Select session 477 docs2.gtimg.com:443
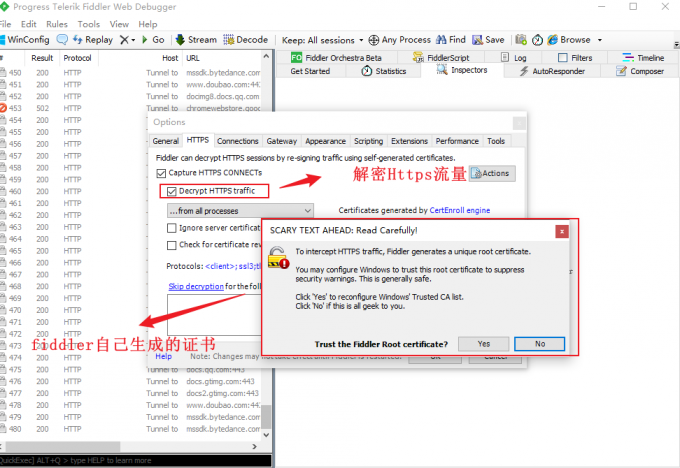This screenshot has width=680, height=468. [x=130, y=393]
